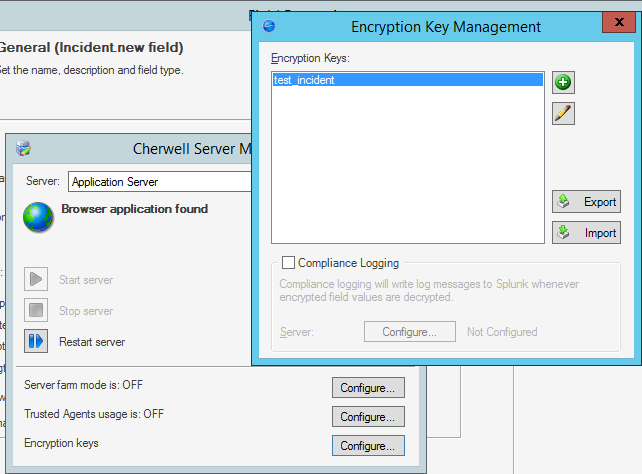
Task: Open the Server combo box showing Application Server
Action: point(160,182)
